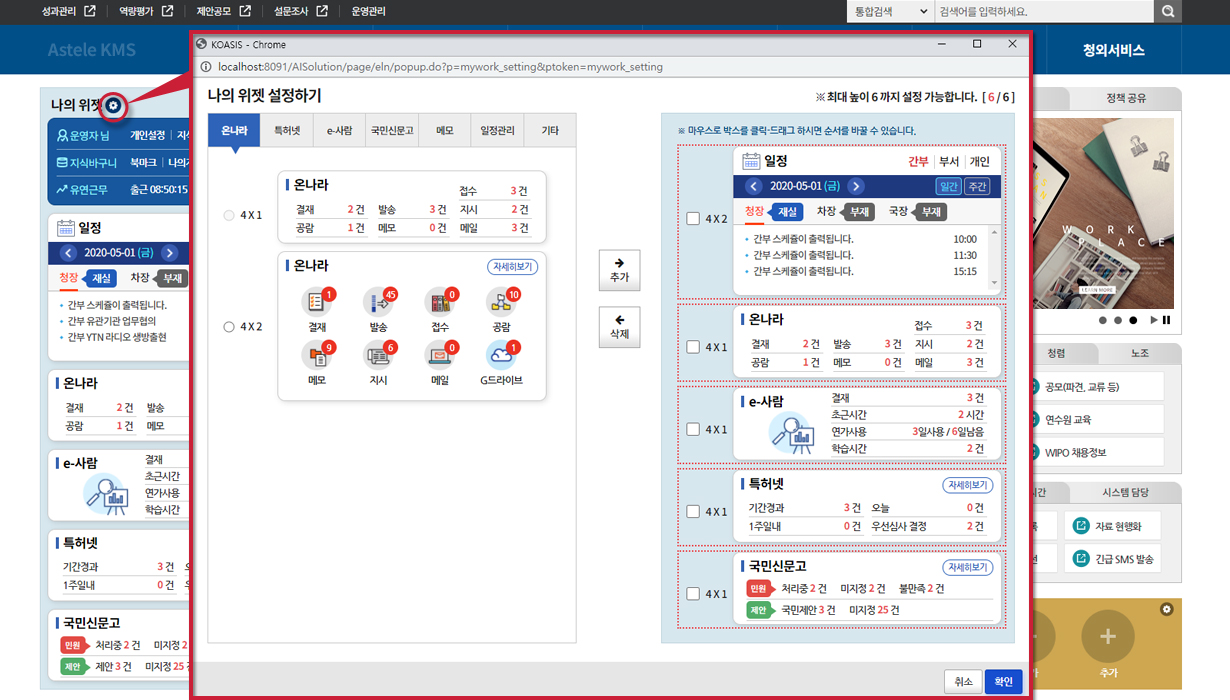This screenshot has height=700, width=1230.
Task: Open the G드라이브 cloud icon
Action: (x=500, y=355)
